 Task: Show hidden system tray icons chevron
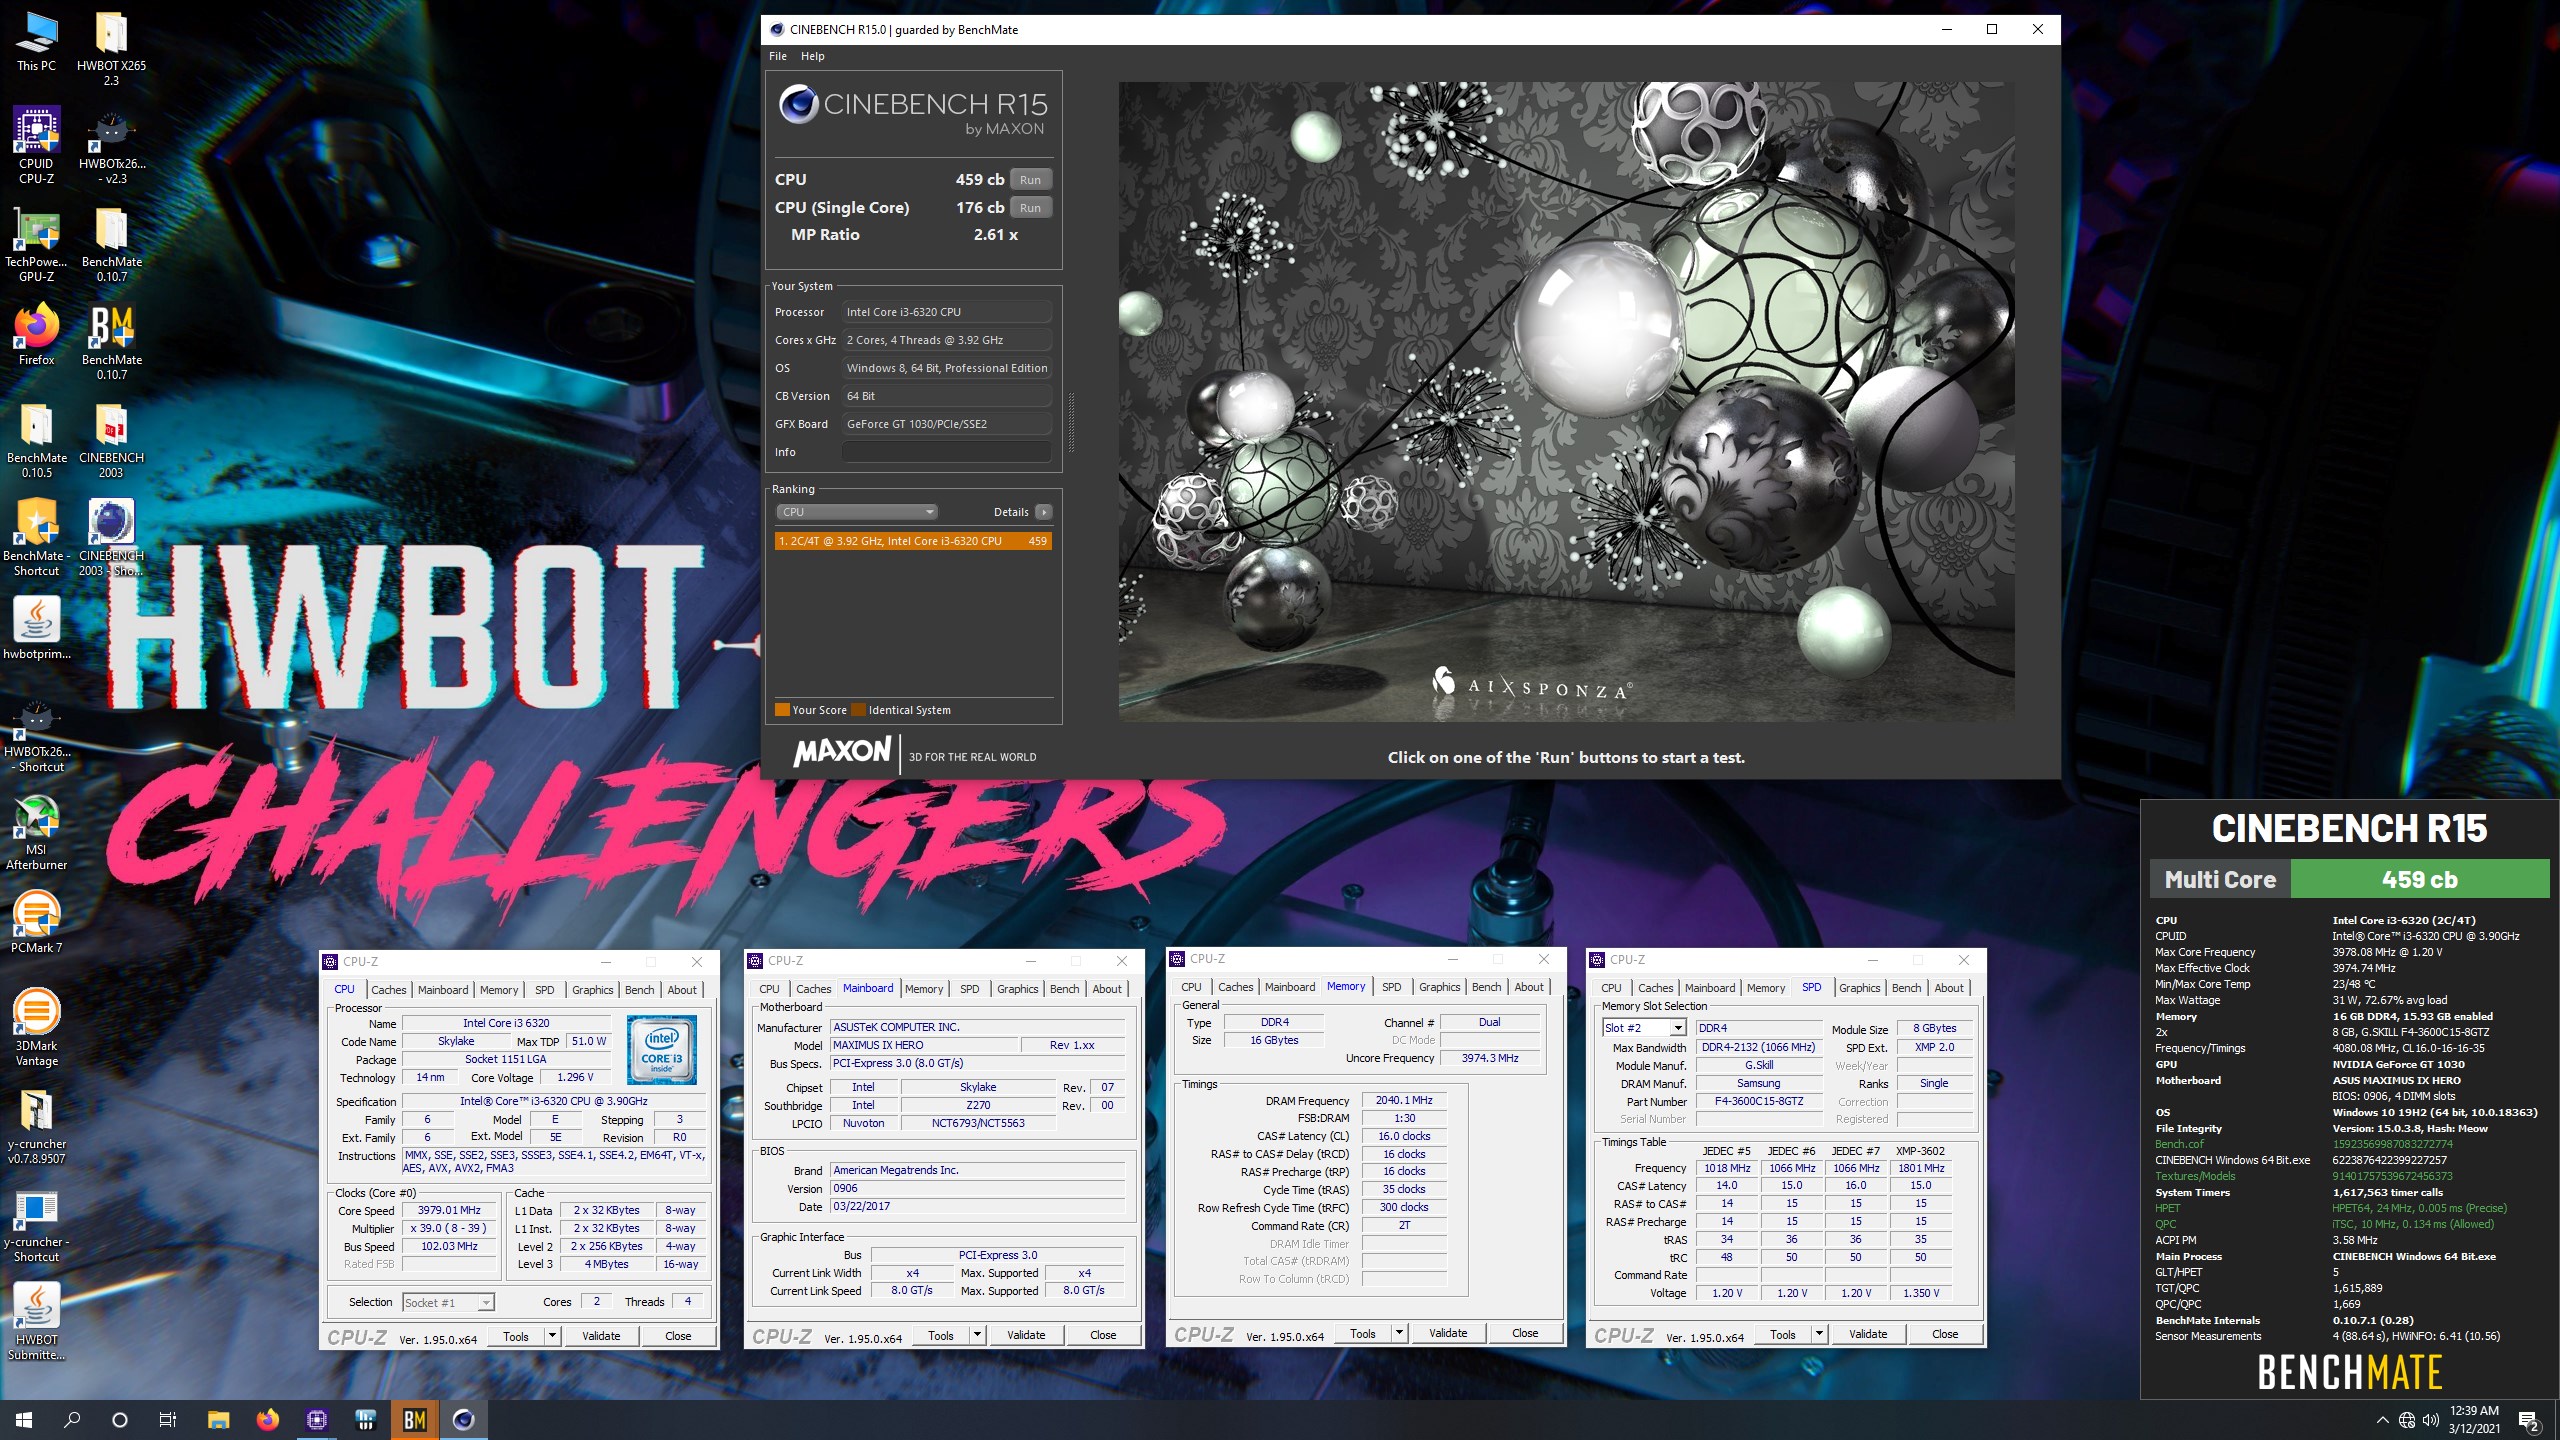click(x=2382, y=1420)
